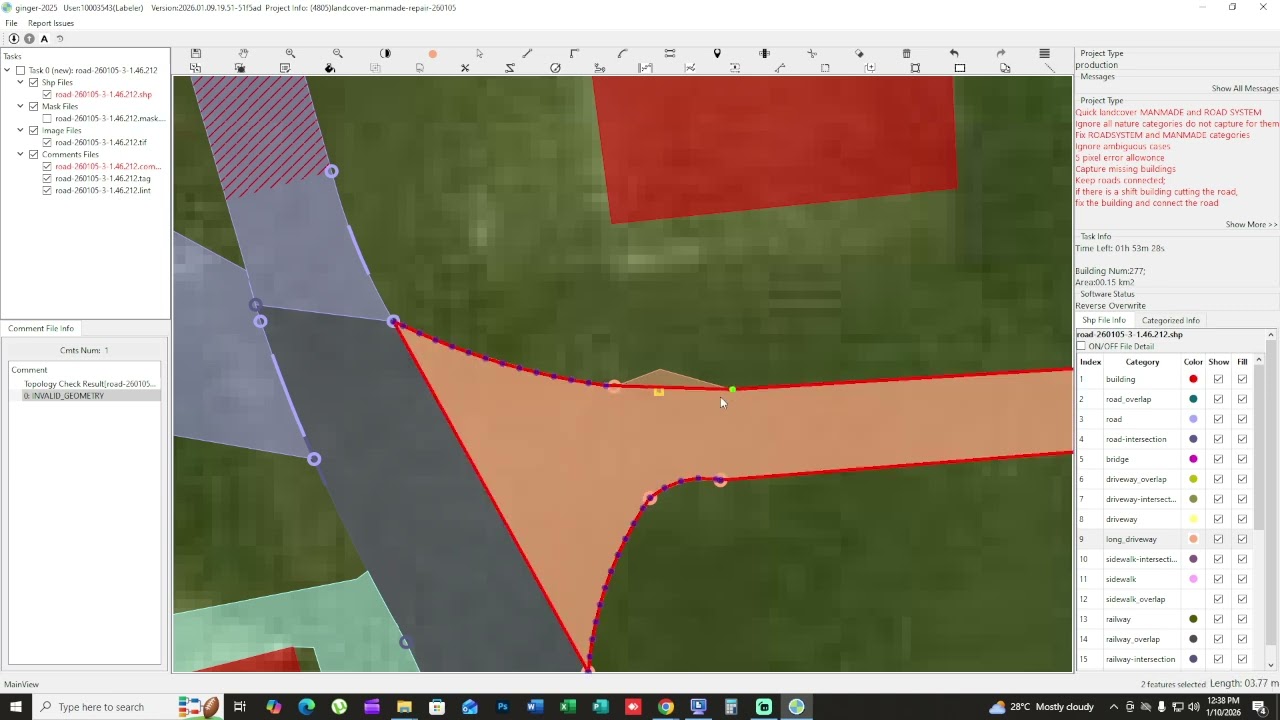Collapse the Task 0 tree node
The image size is (1280, 720).
point(8,70)
